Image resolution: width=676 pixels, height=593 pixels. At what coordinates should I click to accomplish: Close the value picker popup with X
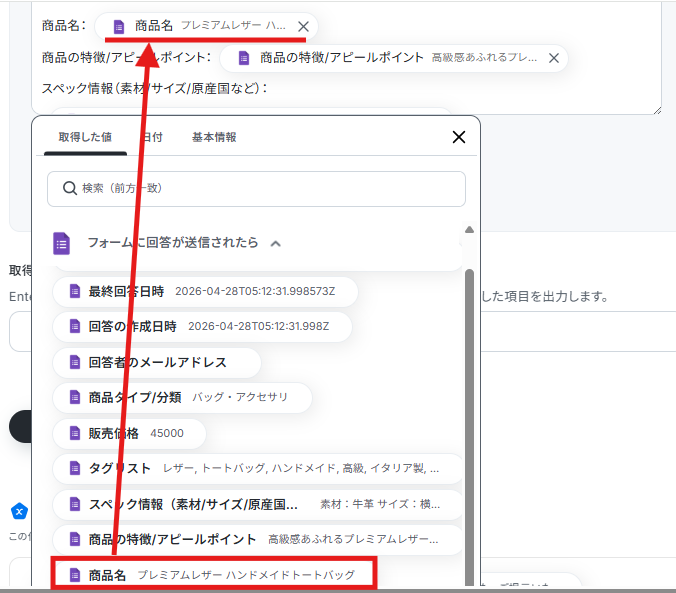pos(459,137)
